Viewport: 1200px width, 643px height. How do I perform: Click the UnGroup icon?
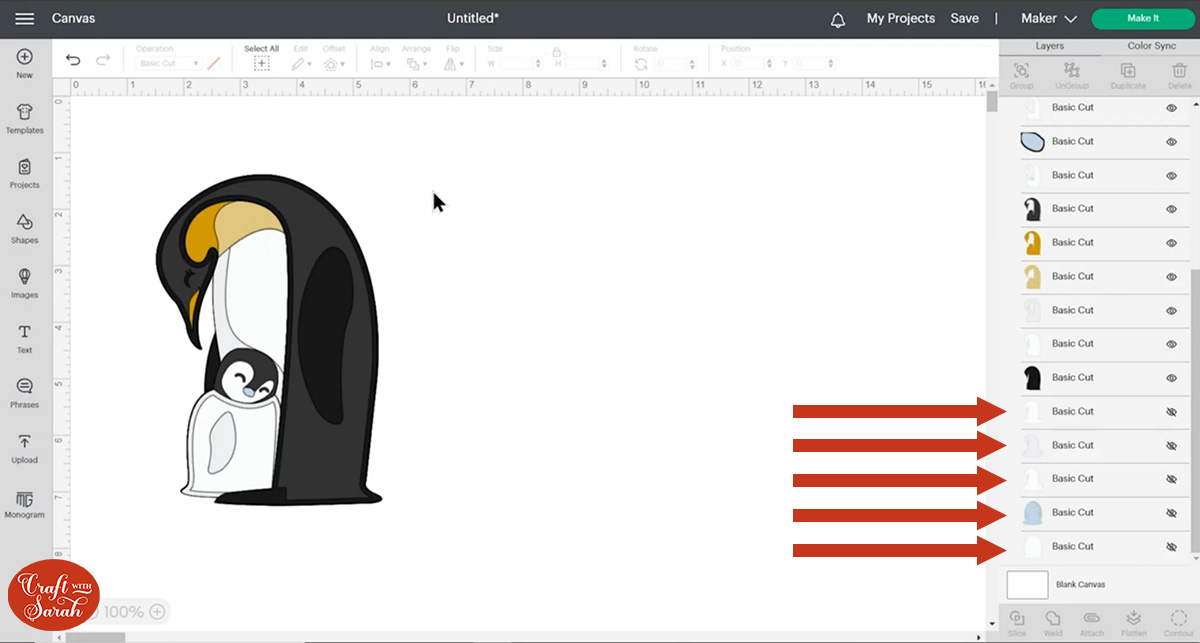point(1071,70)
